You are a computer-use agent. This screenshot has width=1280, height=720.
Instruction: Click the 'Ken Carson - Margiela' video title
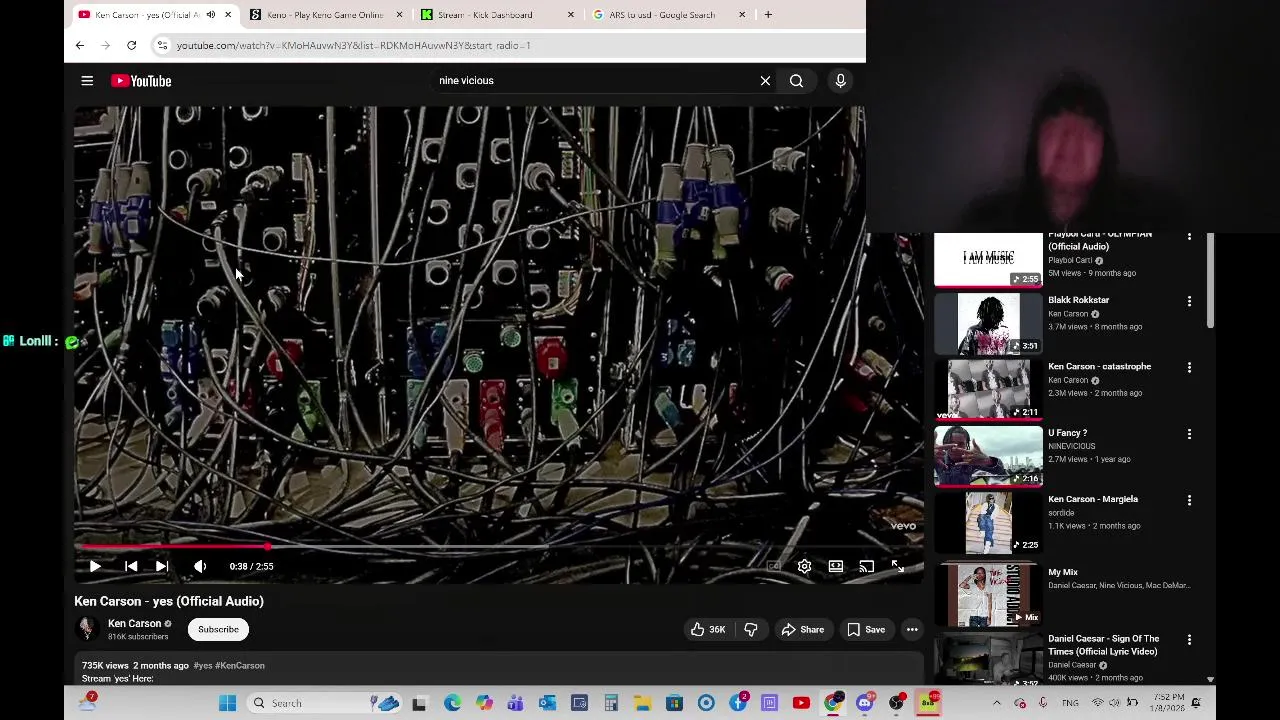click(1093, 499)
